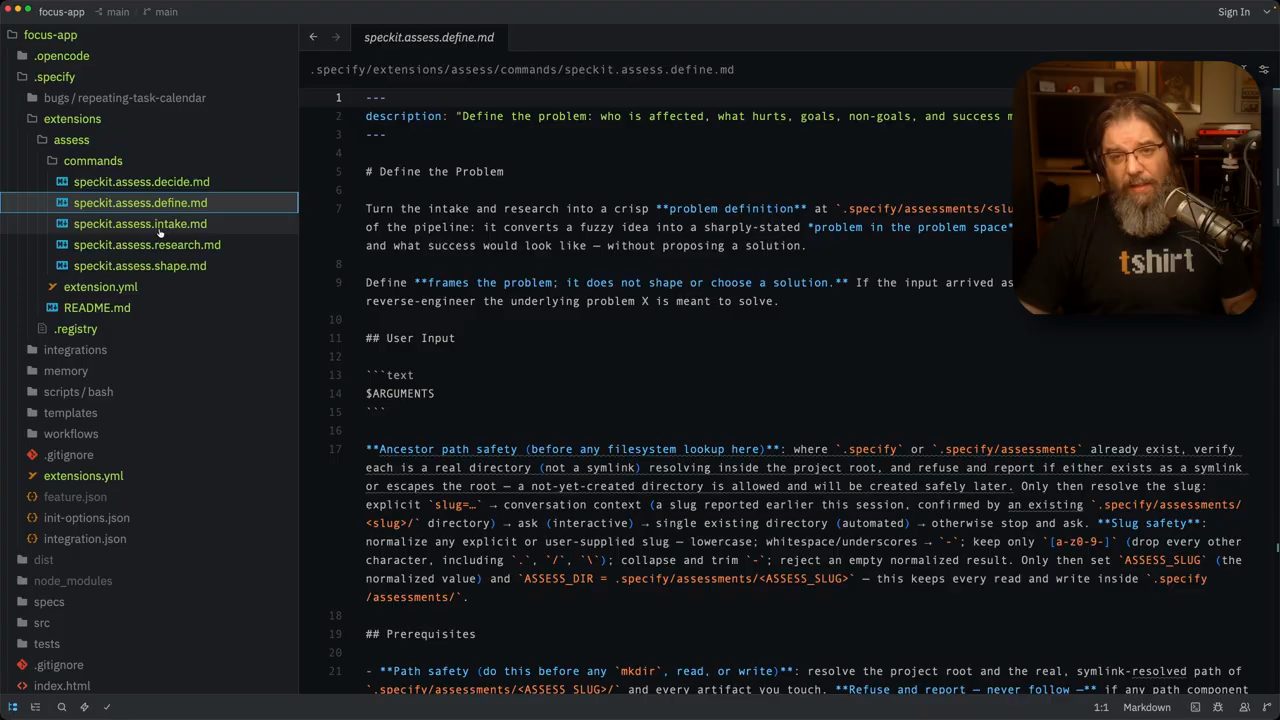Expand the memory folder
Image resolution: width=1280 pixels, height=720 pixels.
click(x=57, y=371)
